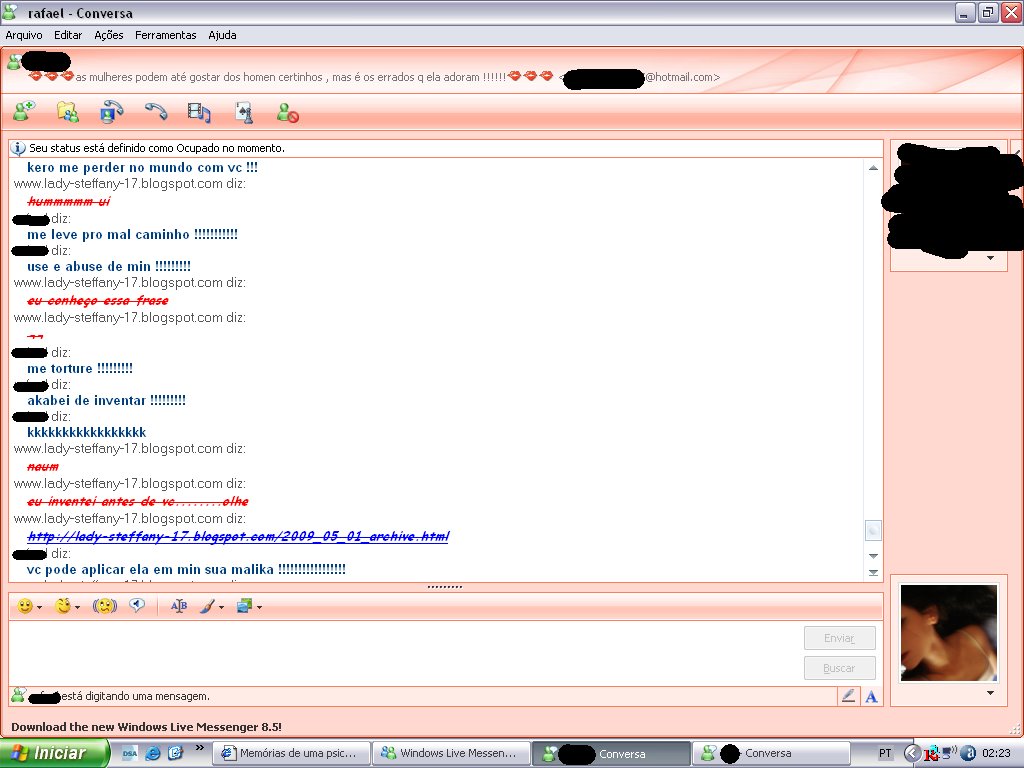1024x768 pixels.
Task: Send a nudge to the contact
Action: (x=104, y=606)
